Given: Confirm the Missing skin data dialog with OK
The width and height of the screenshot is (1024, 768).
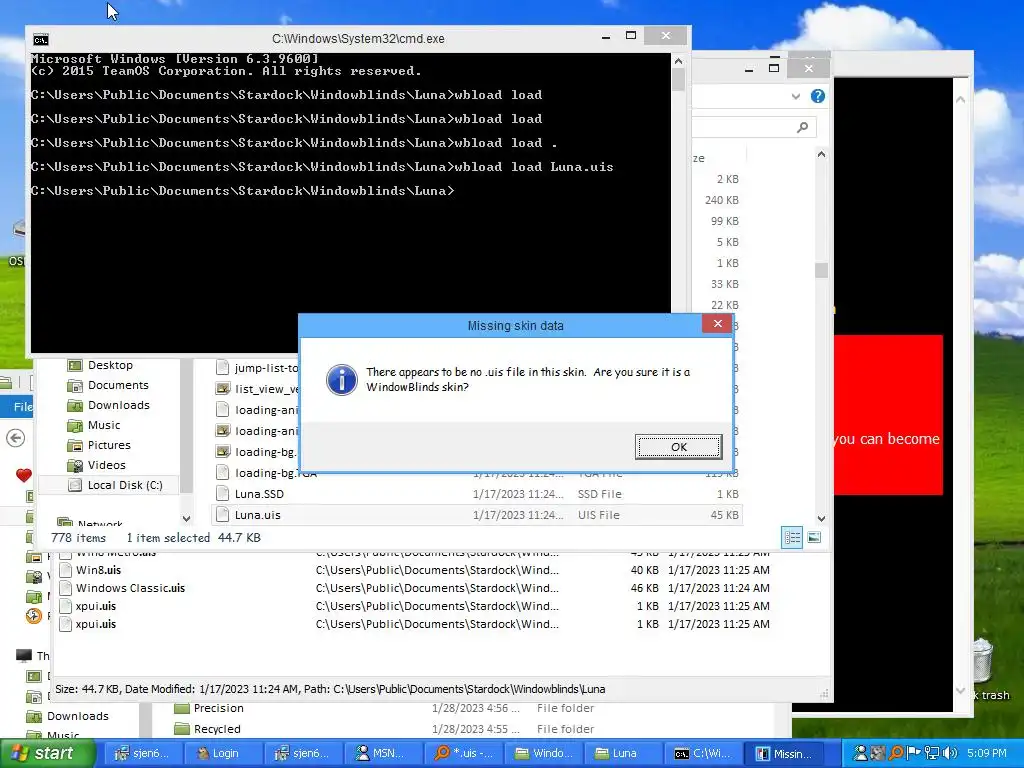Looking at the screenshot, I should click(679, 447).
